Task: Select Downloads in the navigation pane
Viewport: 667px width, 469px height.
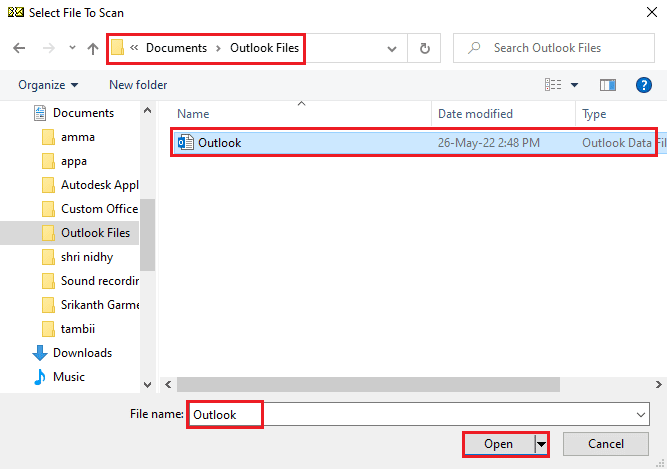Action: click(82, 353)
